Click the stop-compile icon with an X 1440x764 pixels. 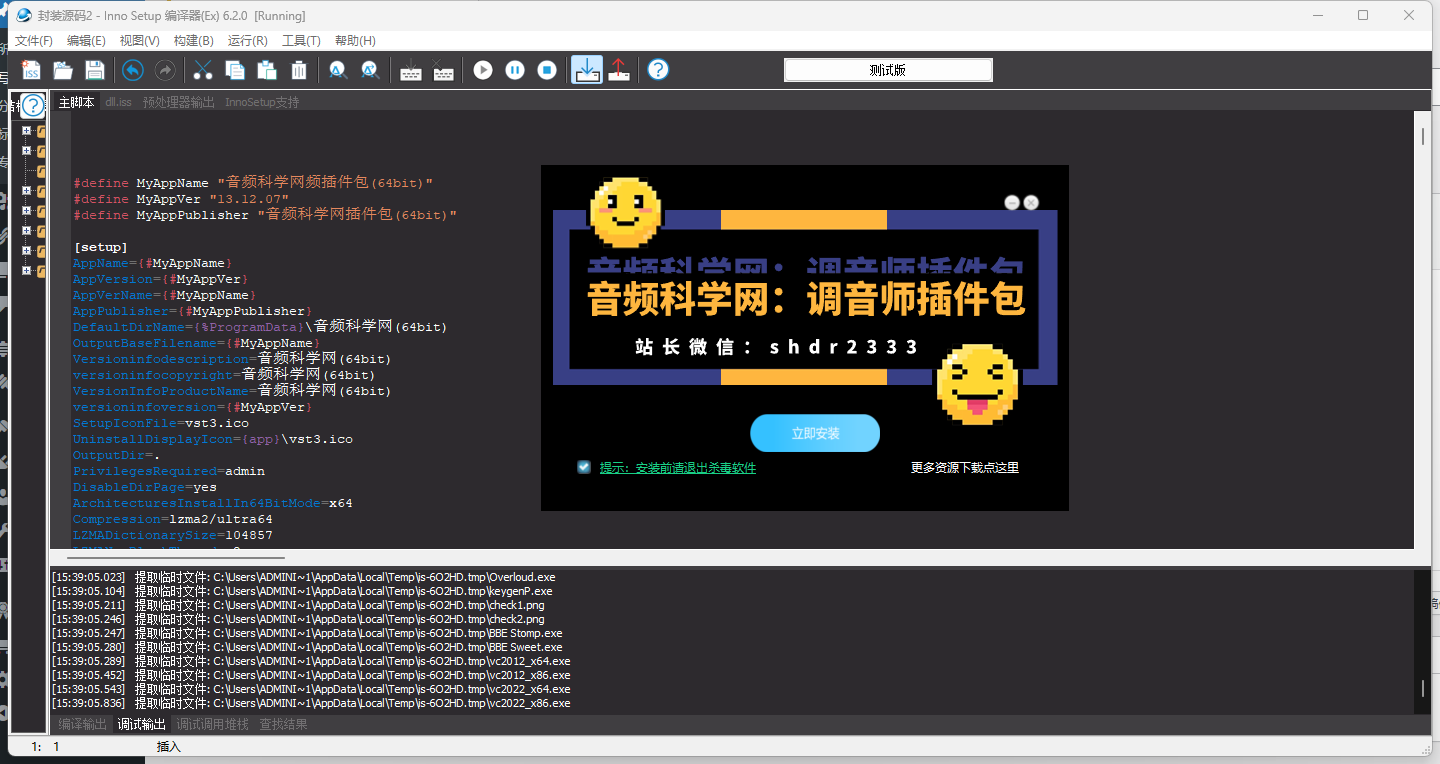443,70
